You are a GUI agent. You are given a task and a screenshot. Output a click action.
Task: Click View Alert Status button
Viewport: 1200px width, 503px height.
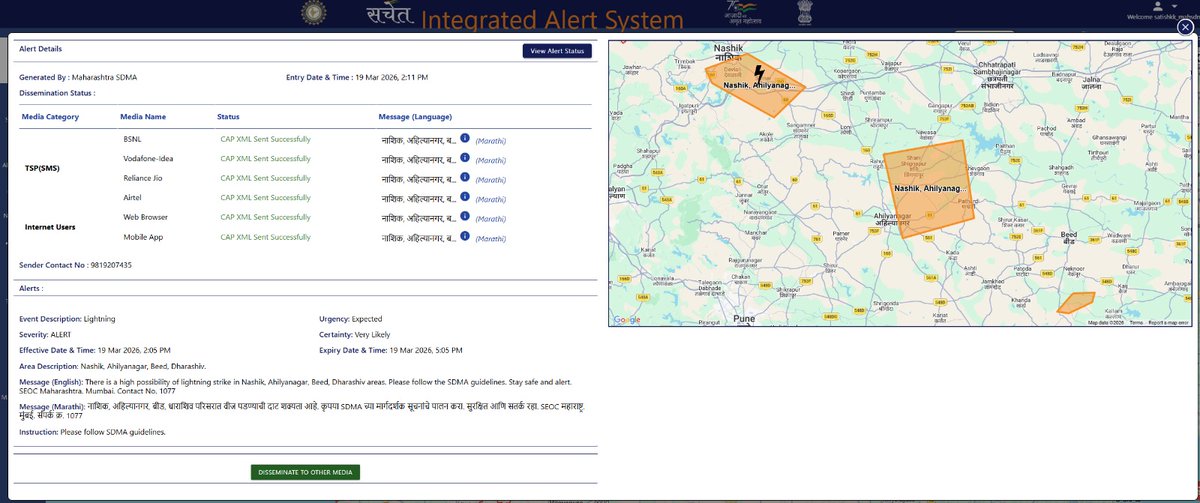[557, 51]
